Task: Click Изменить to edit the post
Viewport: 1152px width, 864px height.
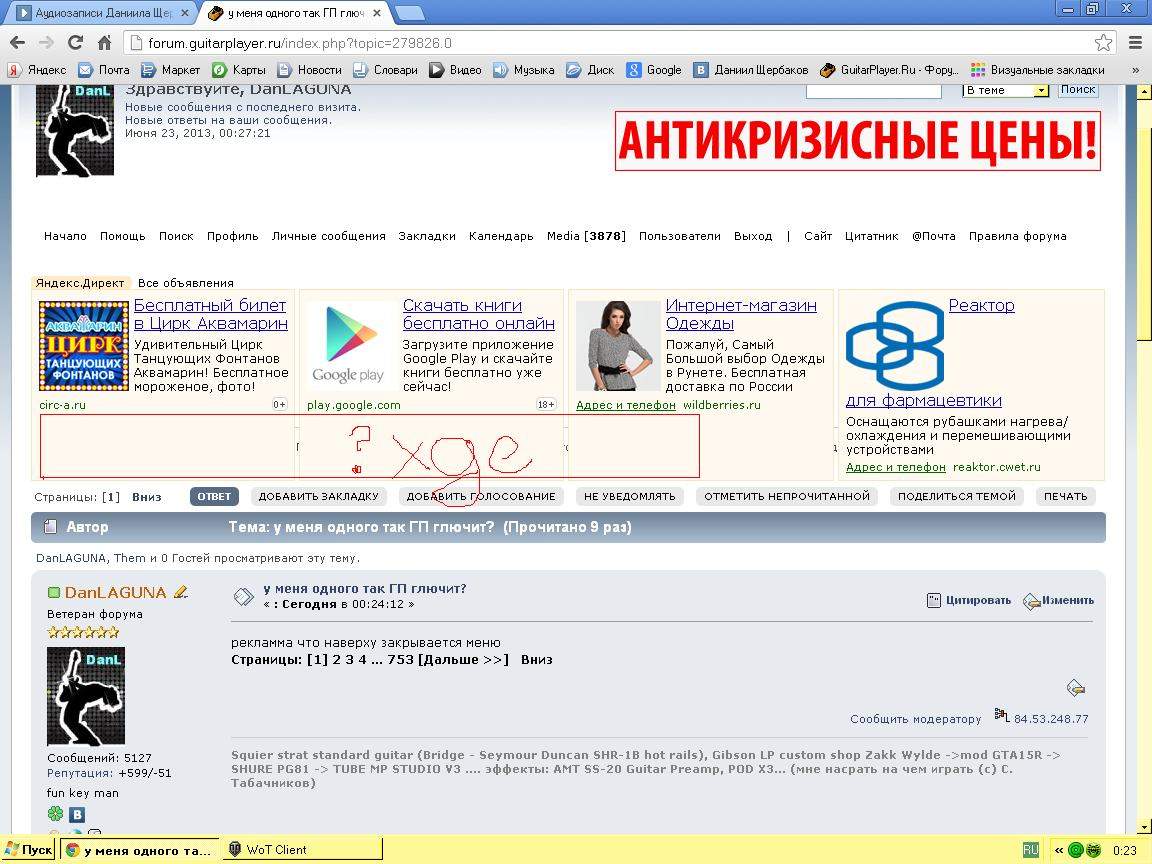Action: (x=1059, y=600)
